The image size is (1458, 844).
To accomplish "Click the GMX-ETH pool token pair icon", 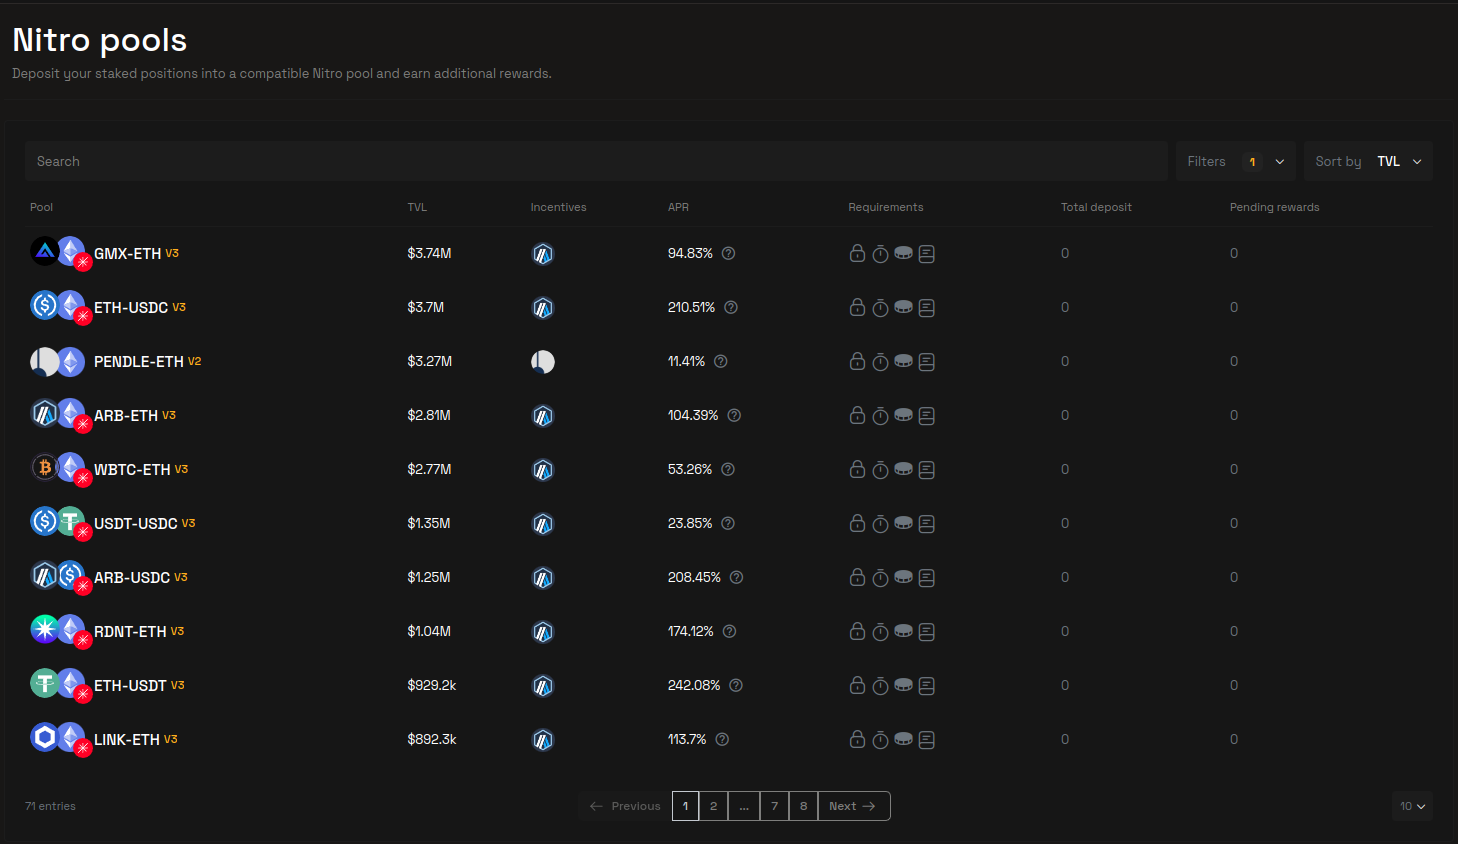I will coord(60,253).
